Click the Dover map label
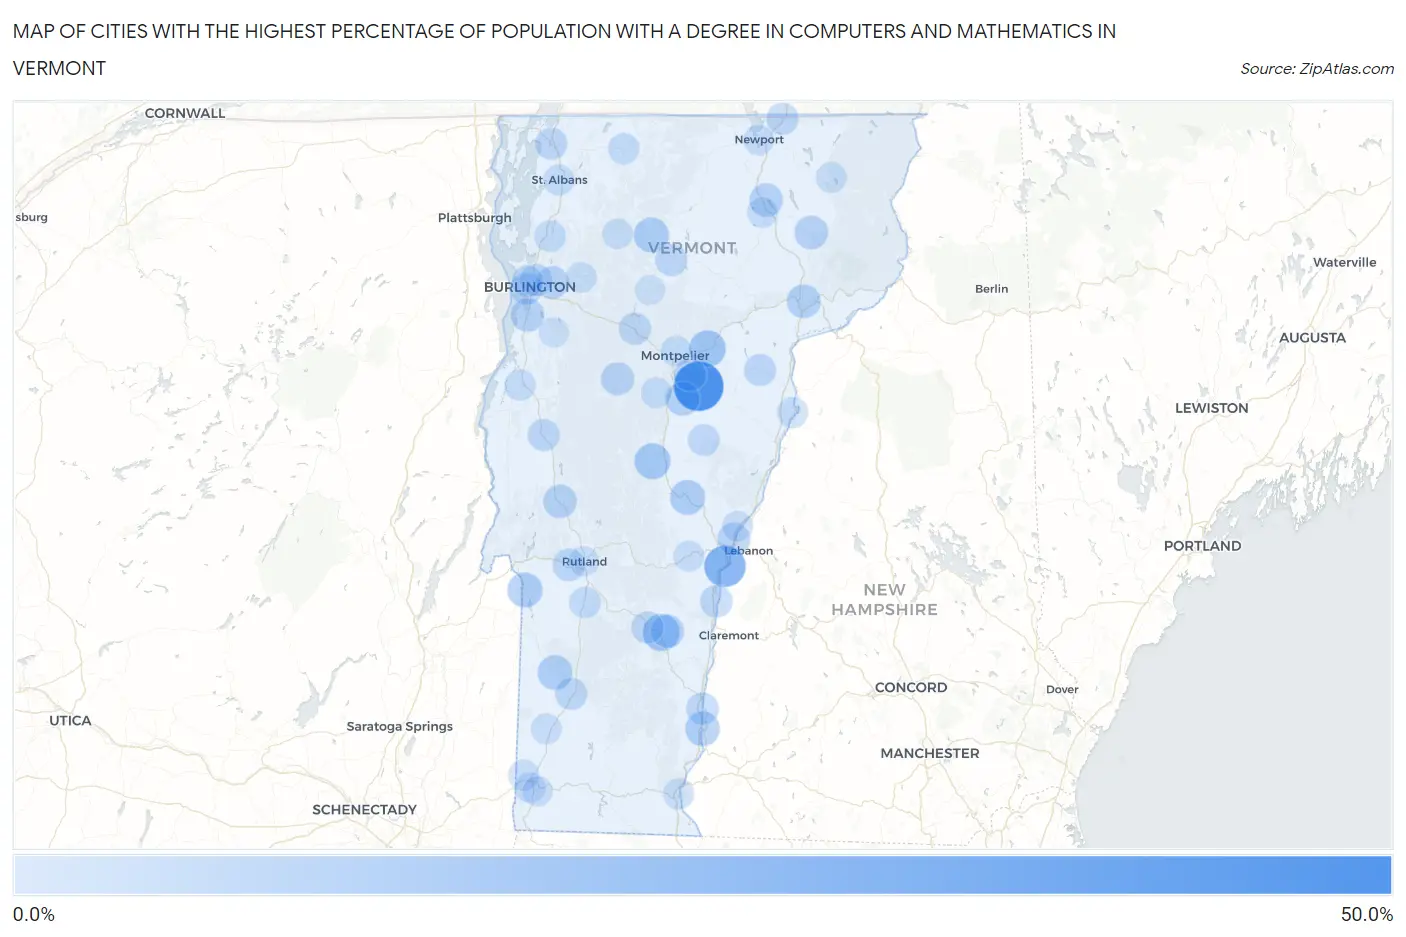Viewport: 1406px width, 937px height. (x=1062, y=690)
